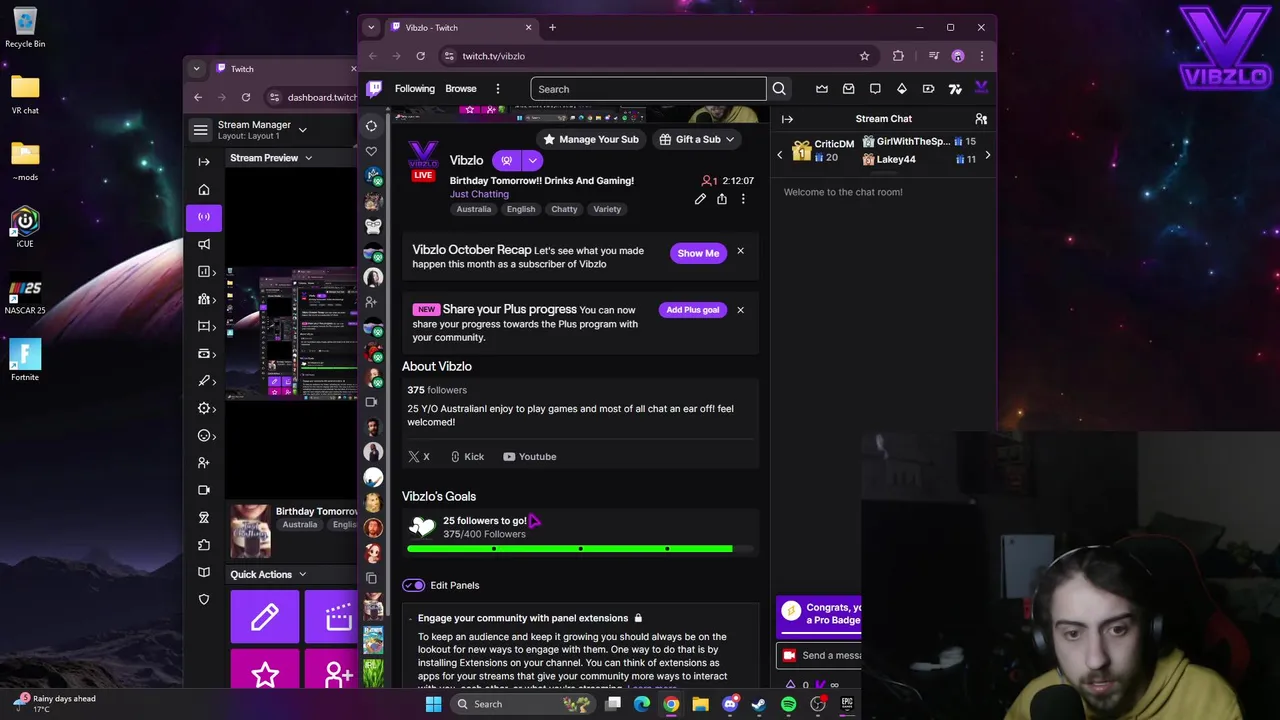
Task: Select the Stream Manager broadcast icon
Action: (x=204, y=217)
